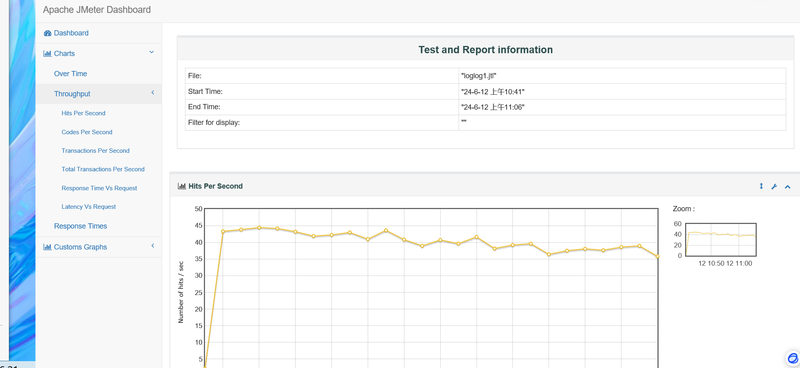The height and width of the screenshot is (368, 800).
Task: Click the Hits Per Second panel chart icon
Action: [x=181, y=186]
